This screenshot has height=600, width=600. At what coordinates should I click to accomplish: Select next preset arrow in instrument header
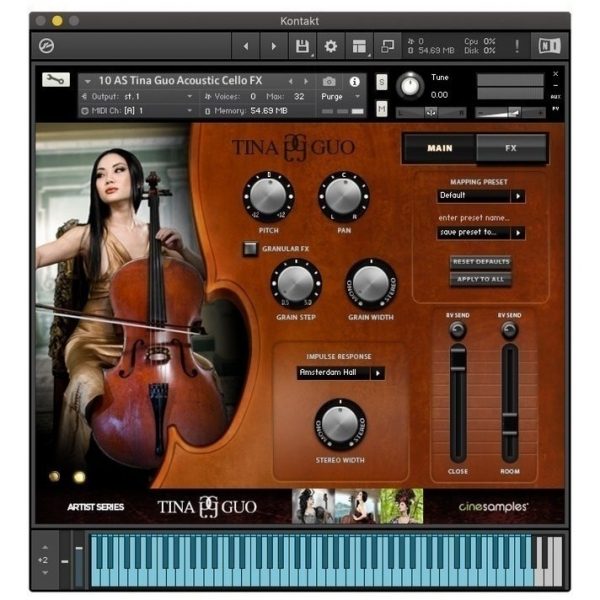[306, 82]
